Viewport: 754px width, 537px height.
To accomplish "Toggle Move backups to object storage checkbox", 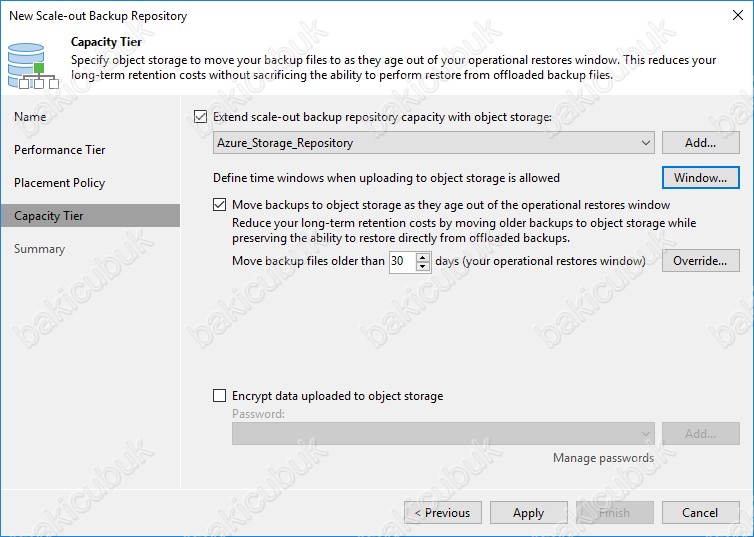I will pos(219,205).
